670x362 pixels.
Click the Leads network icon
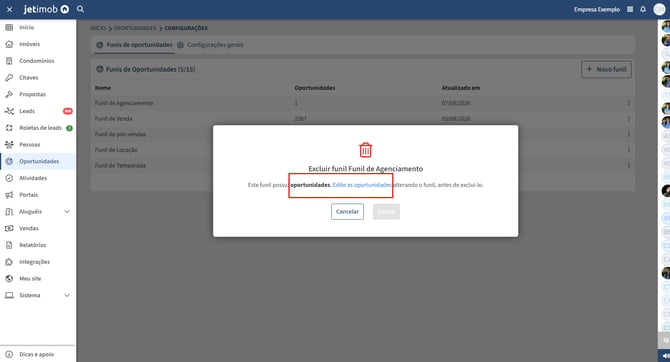[9, 111]
